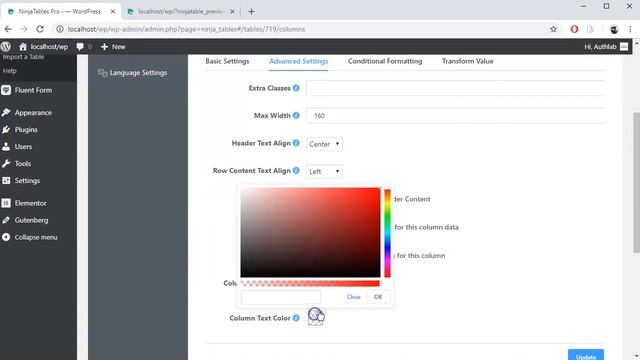Open the browser three-dot menu
The height and width of the screenshot is (360, 640).
pyautogui.click(x=630, y=29)
